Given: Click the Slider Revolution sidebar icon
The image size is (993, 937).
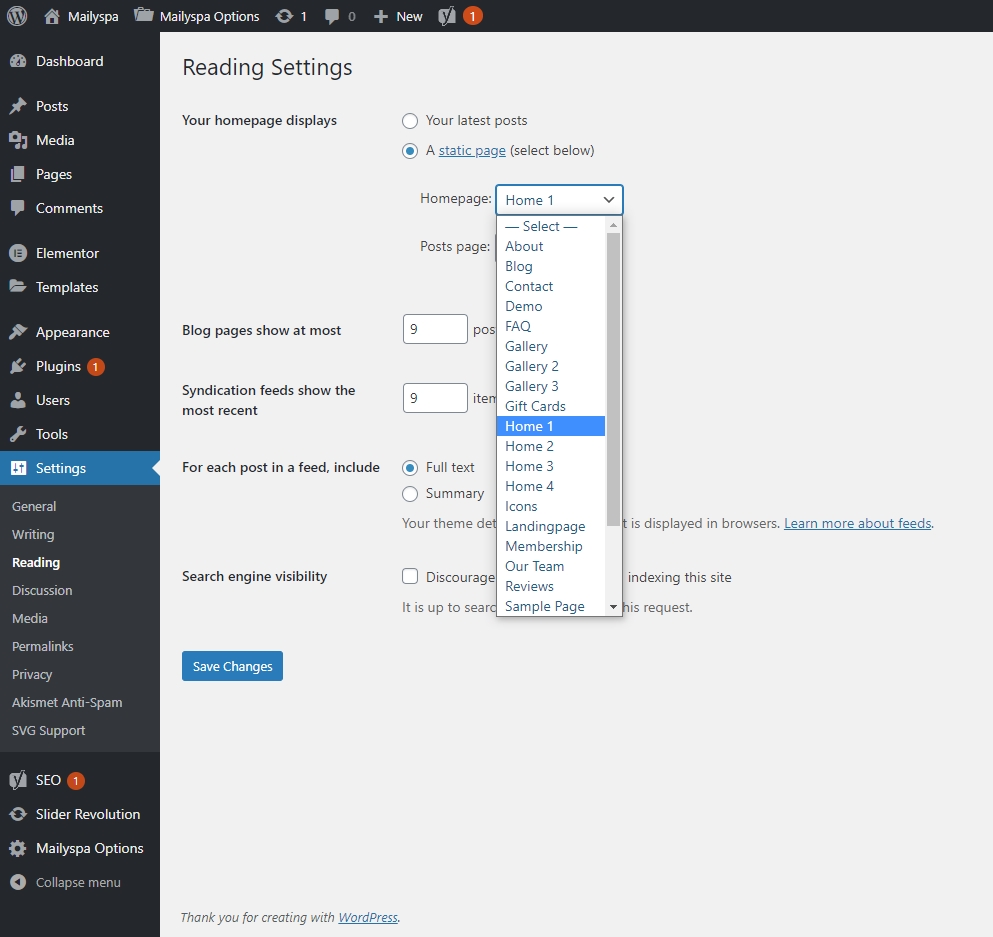Looking at the screenshot, I should (x=18, y=814).
